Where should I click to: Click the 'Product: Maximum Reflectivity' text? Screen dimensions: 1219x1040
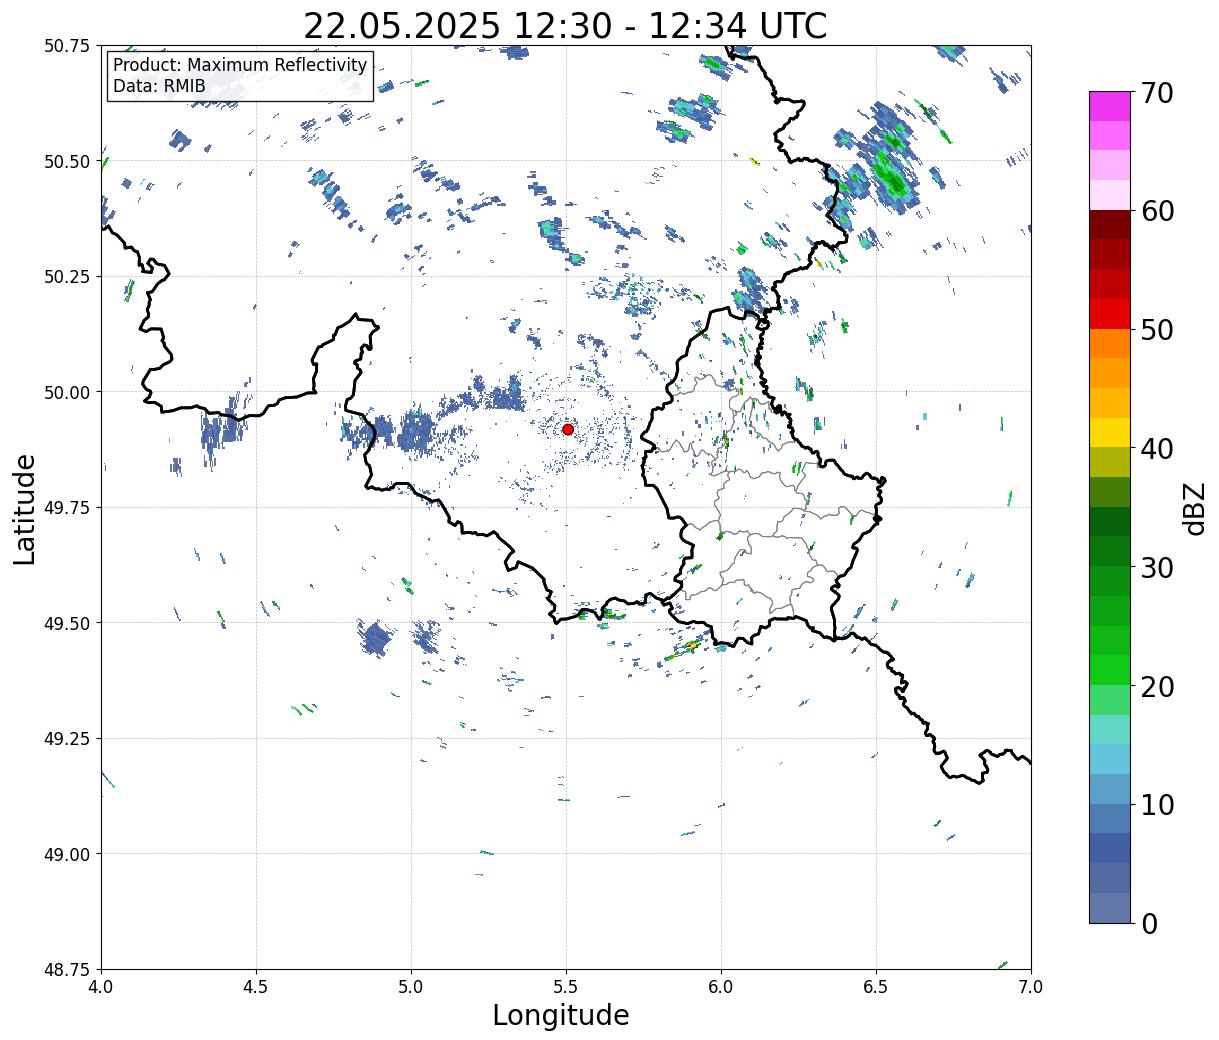[240, 65]
